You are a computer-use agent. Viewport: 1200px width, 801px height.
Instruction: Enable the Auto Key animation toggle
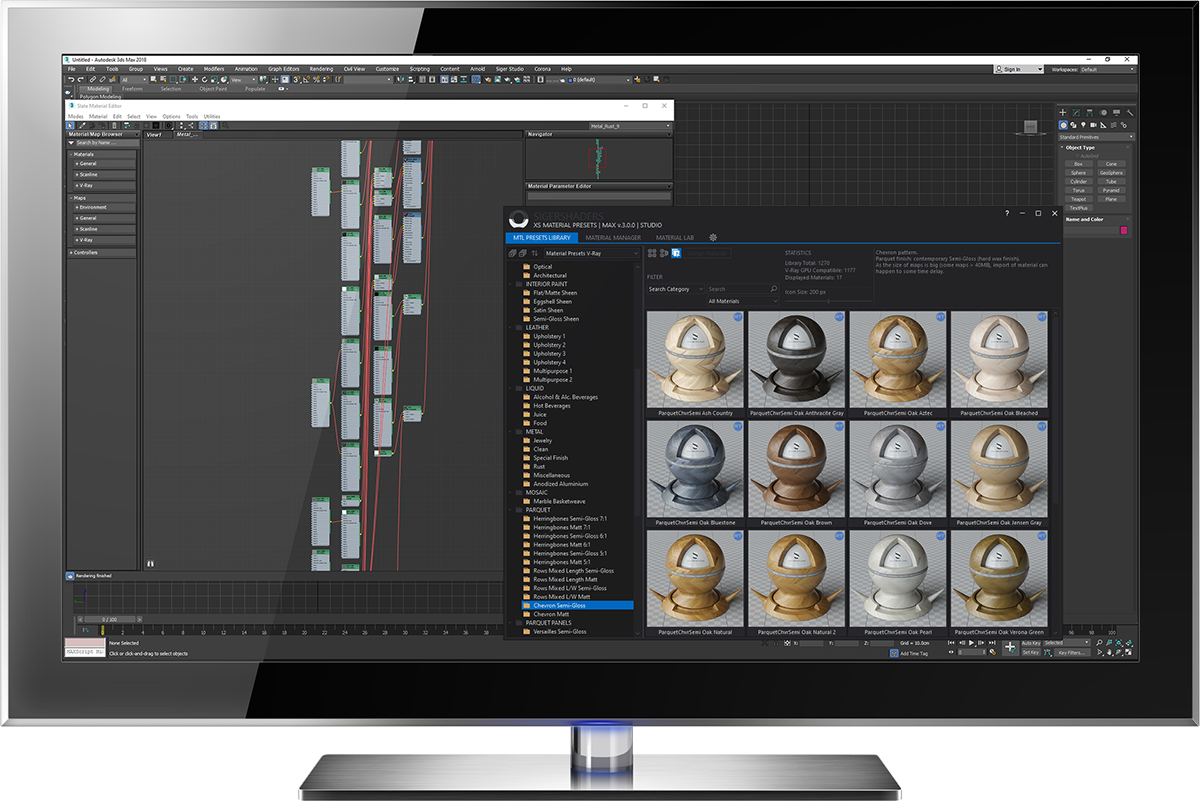click(1031, 643)
